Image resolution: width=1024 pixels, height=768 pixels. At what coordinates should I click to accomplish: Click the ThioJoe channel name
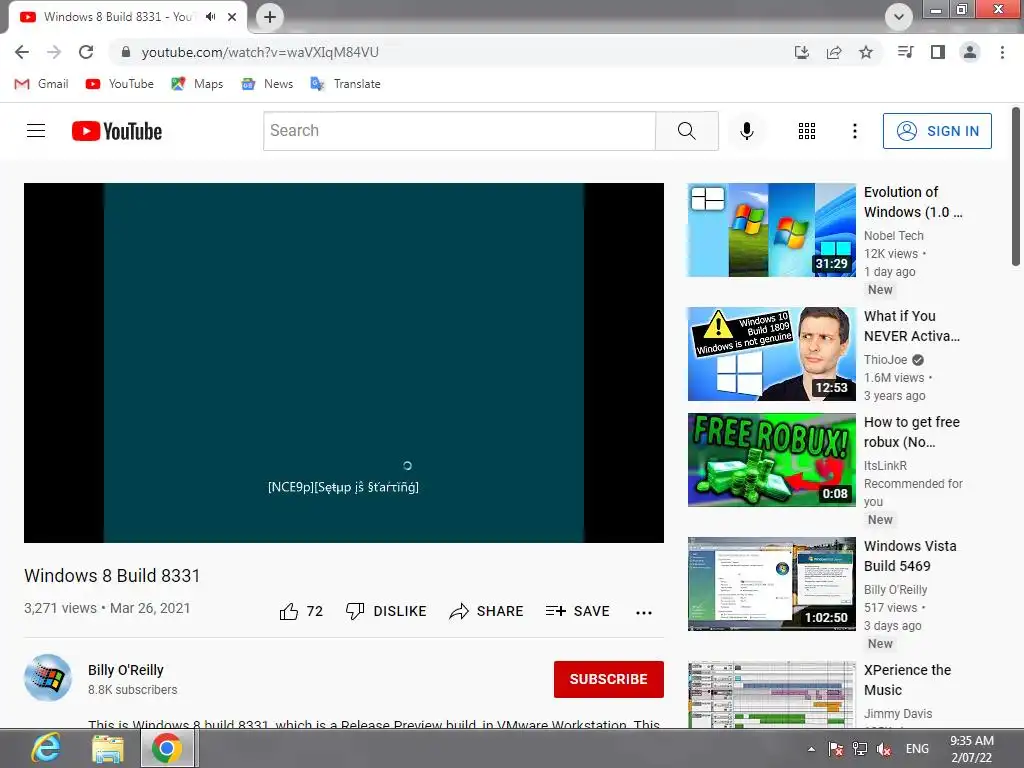tap(886, 360)
